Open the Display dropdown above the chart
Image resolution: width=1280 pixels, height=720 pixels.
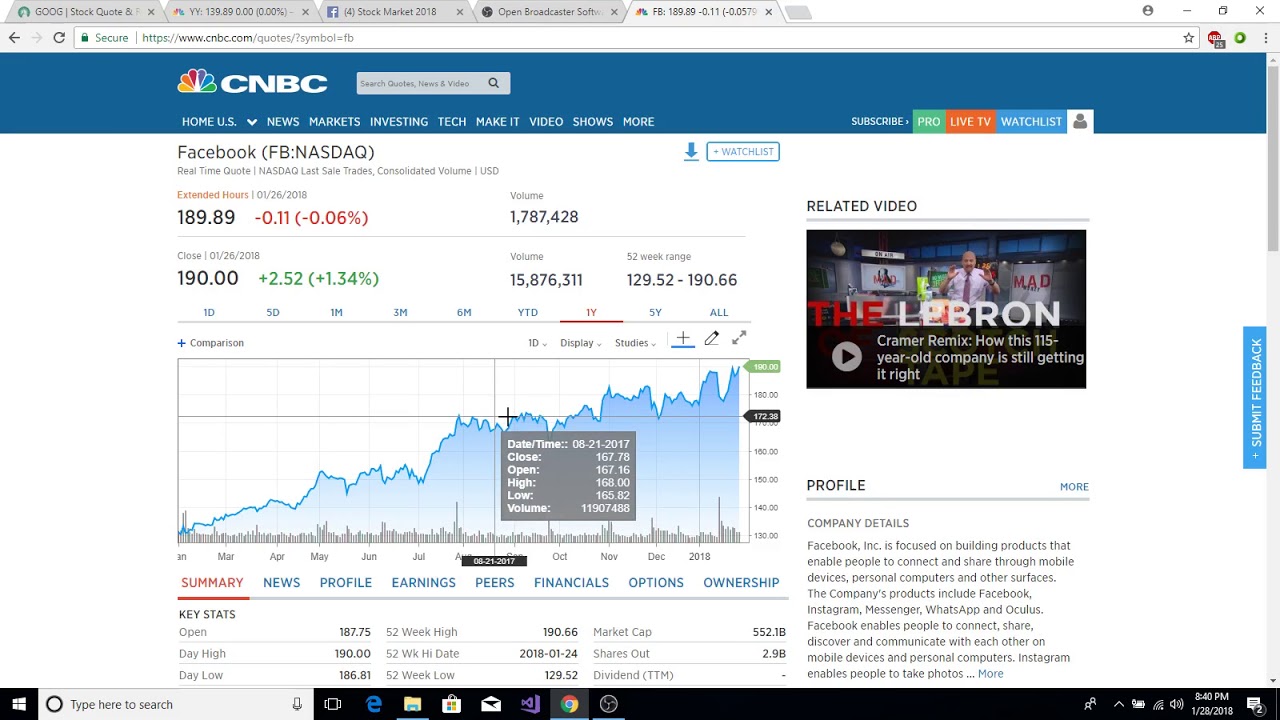580,343
